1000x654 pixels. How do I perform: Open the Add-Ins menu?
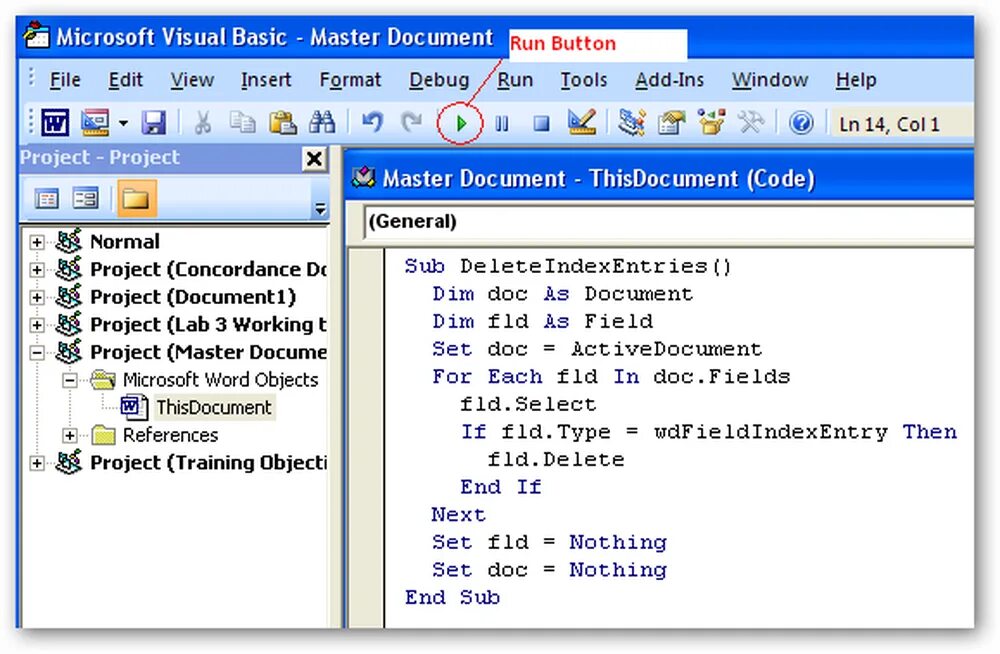coord(670,80)
